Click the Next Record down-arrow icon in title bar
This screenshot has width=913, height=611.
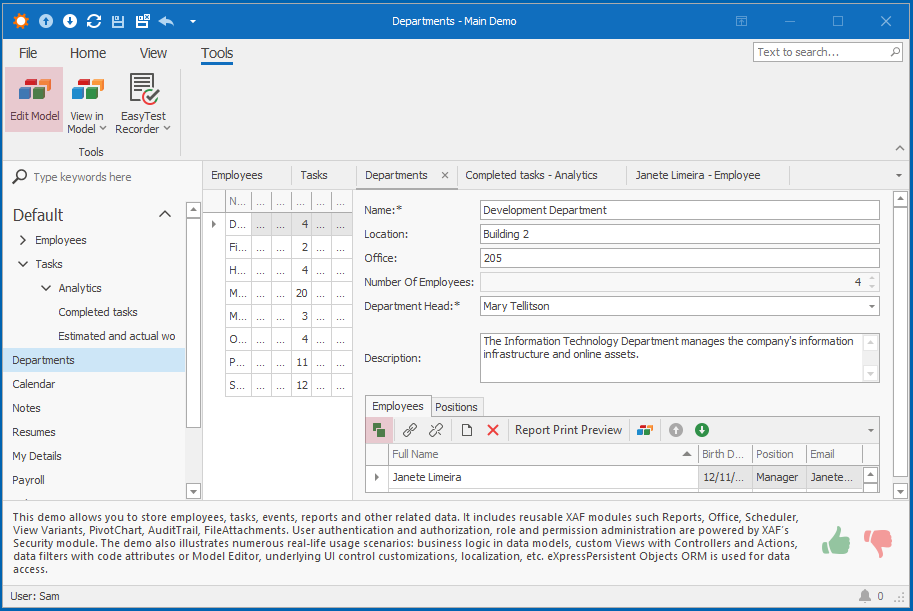click(x=70, y=22)
